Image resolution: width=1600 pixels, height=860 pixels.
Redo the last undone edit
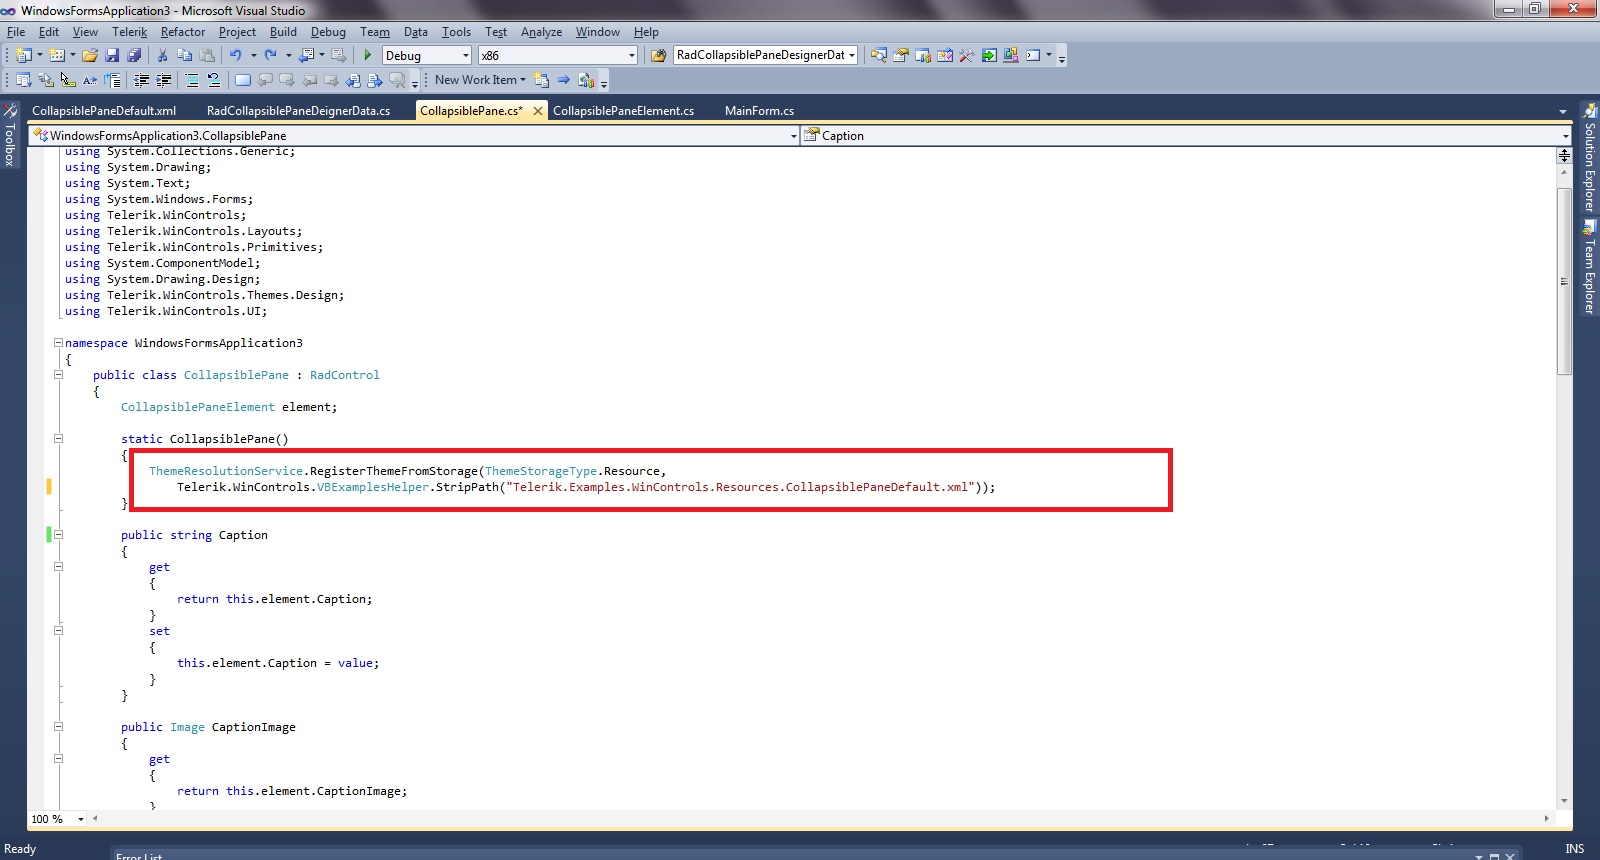[270, 55]
